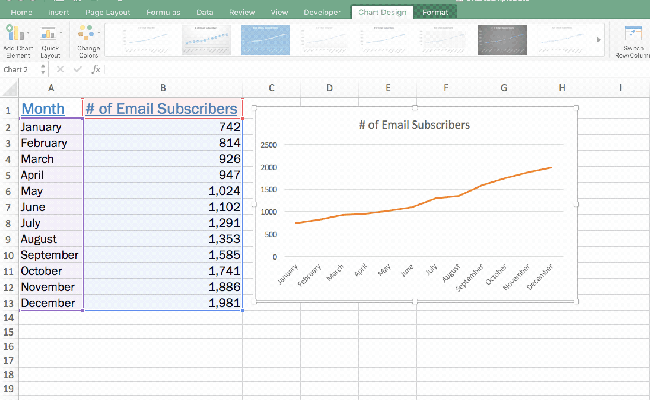Viewport: 650px width, 400px height.
Task: Open the Home ribbon tab
Action: point(22,12)
